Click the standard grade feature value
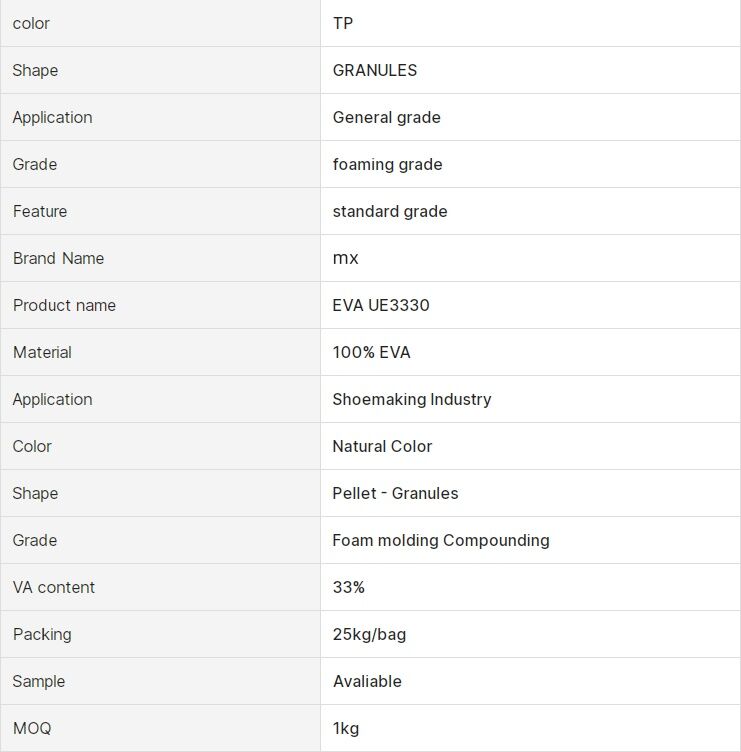Image resolution: width=741 pixels, height=752 pixels. point(390,212)
